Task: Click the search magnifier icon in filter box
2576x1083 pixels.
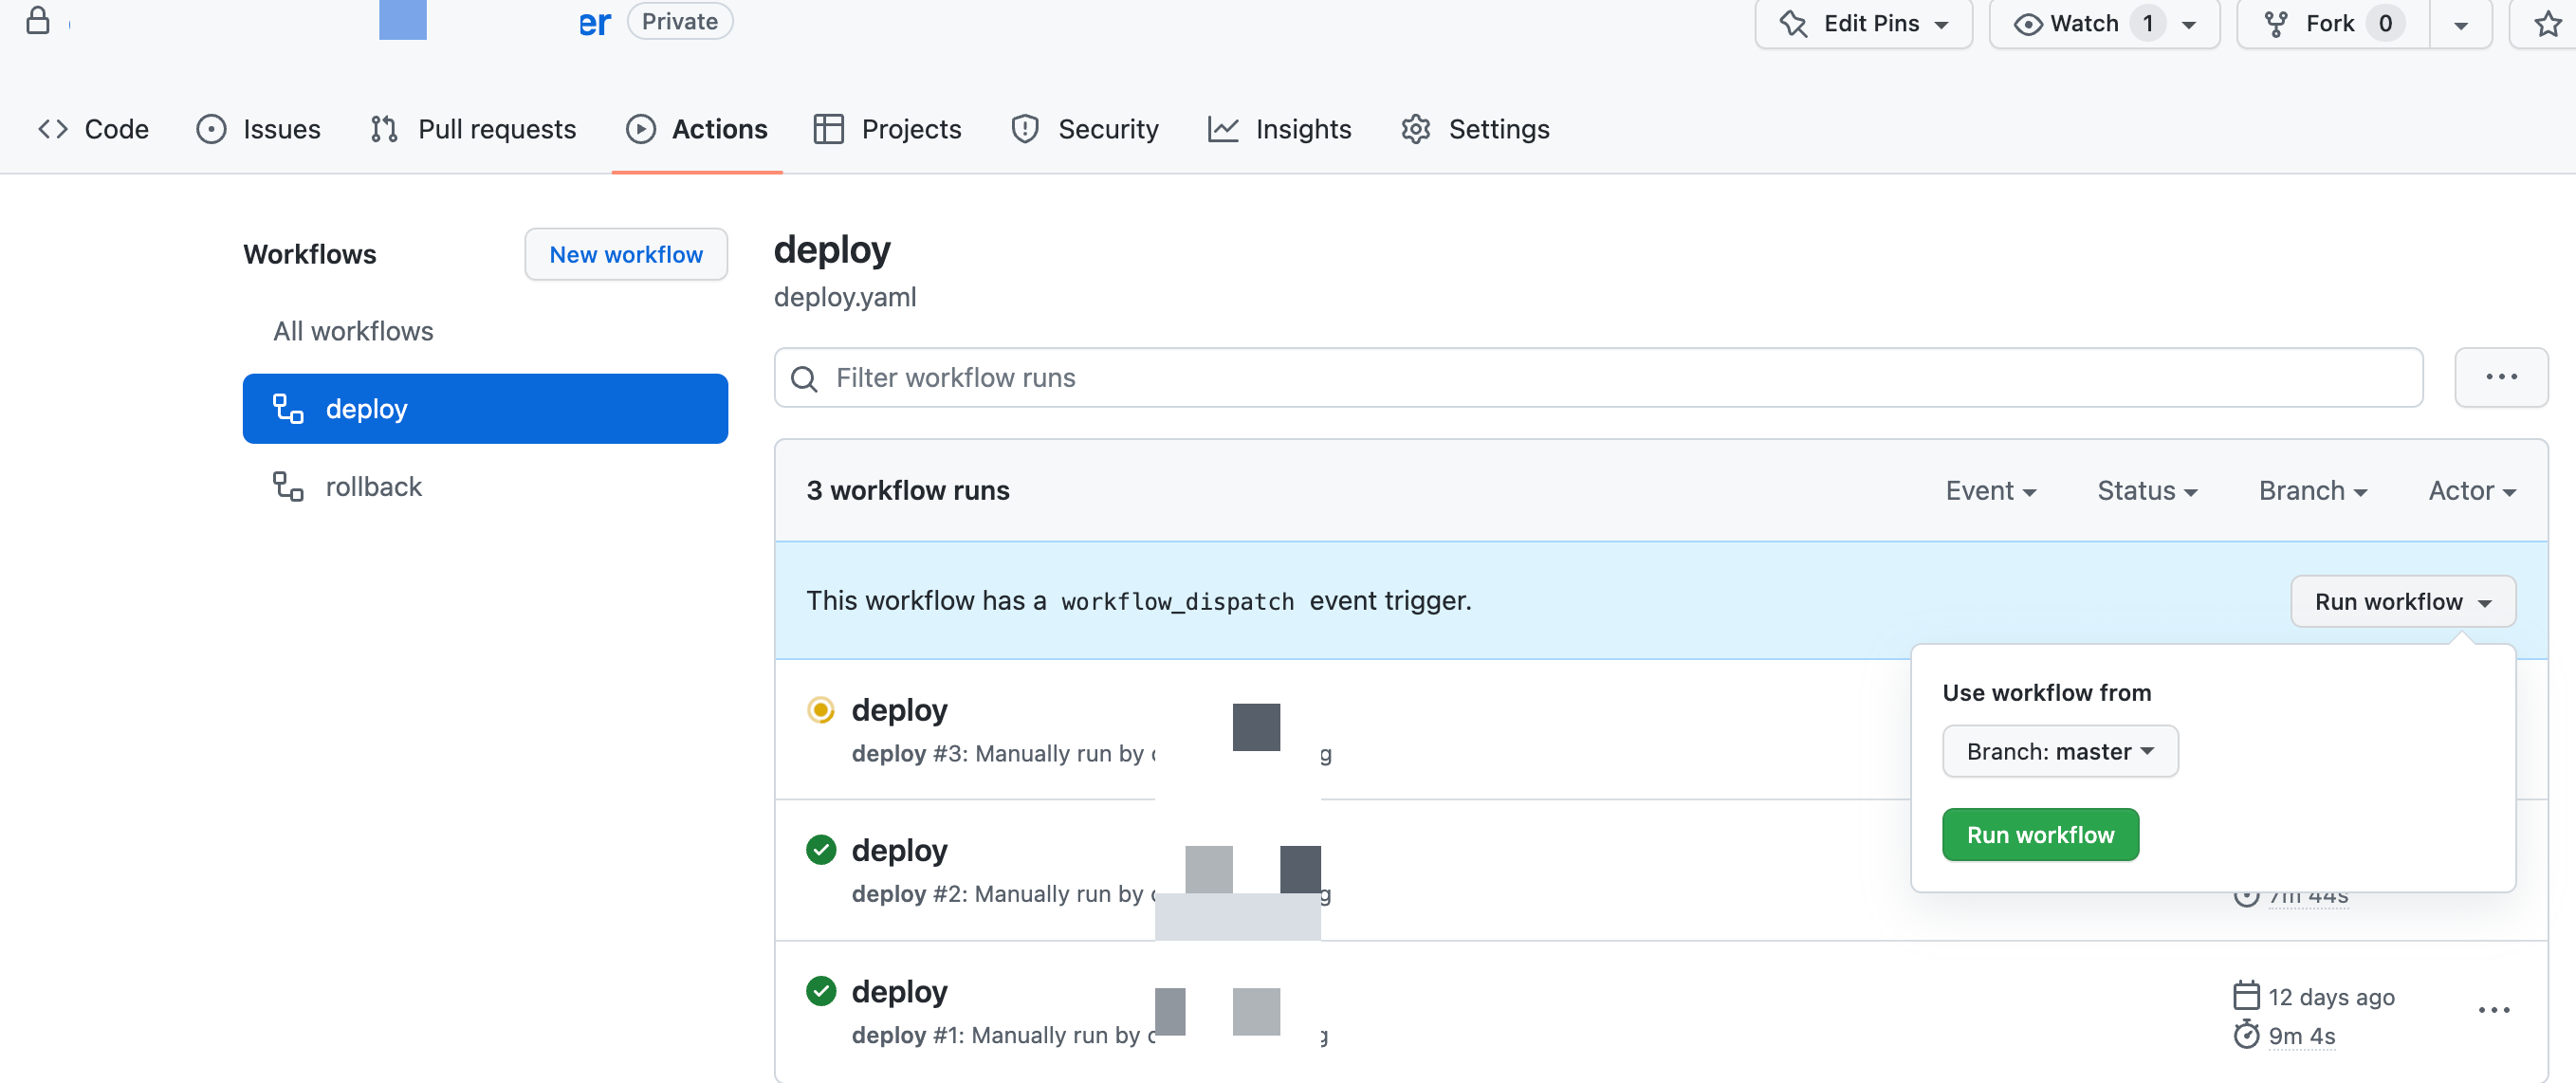Action: (804, 378)
